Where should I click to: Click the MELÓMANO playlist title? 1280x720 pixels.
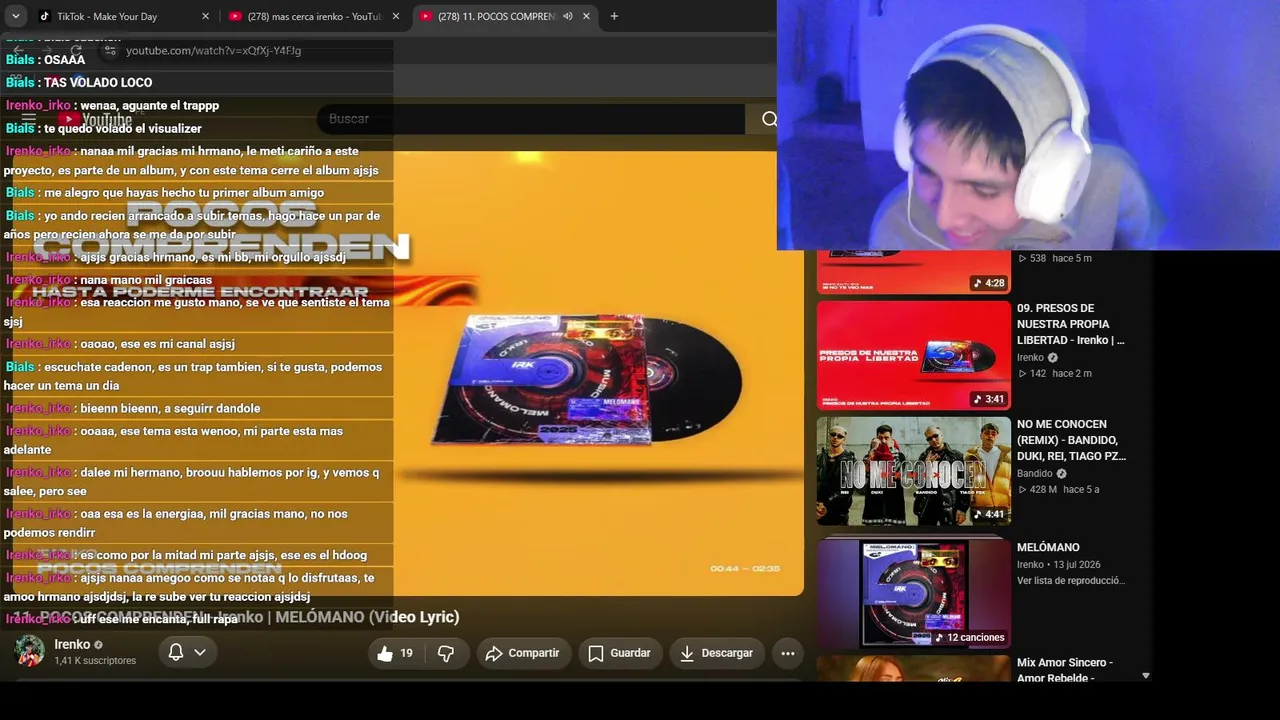(1048, 547)
